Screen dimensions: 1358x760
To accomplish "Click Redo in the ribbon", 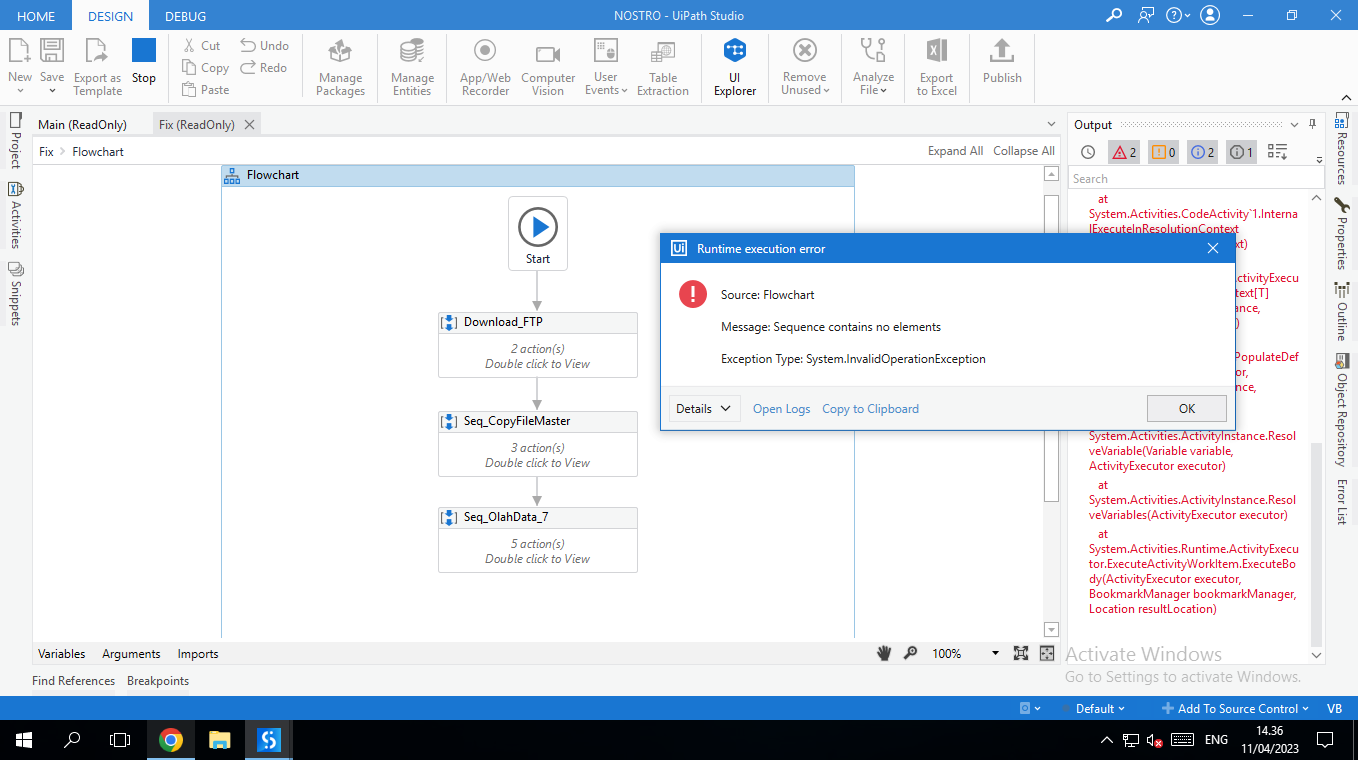I will [x=264, y=67].
